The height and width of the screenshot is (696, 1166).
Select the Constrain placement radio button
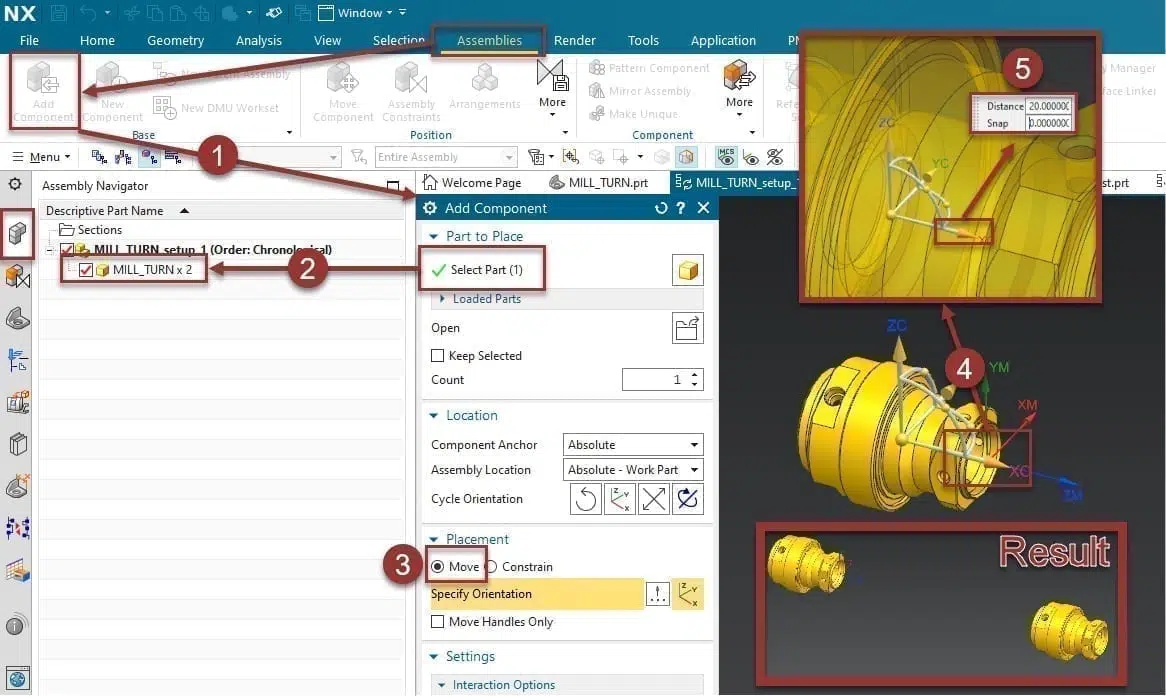click(491, 567)
